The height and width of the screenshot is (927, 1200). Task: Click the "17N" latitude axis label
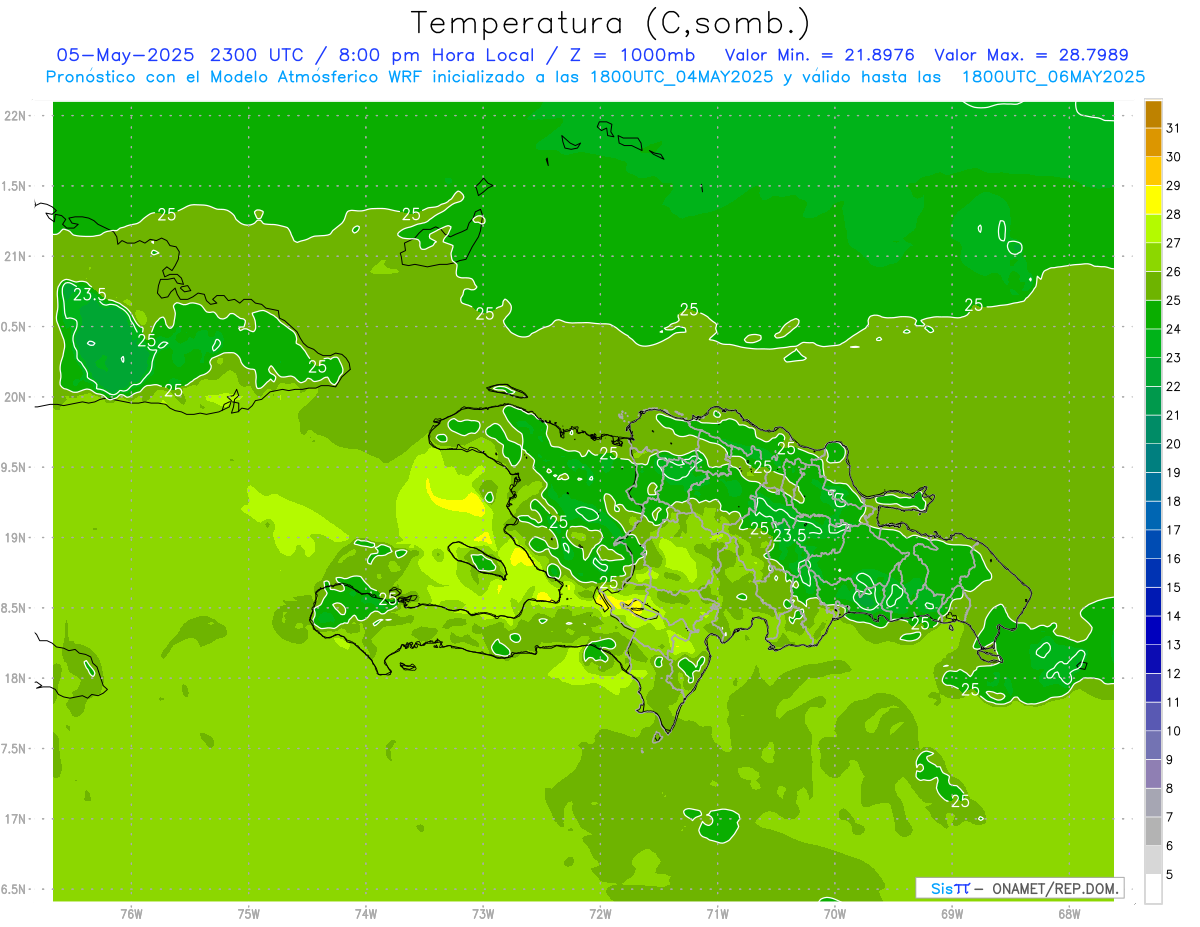click(x=16, y=820)
